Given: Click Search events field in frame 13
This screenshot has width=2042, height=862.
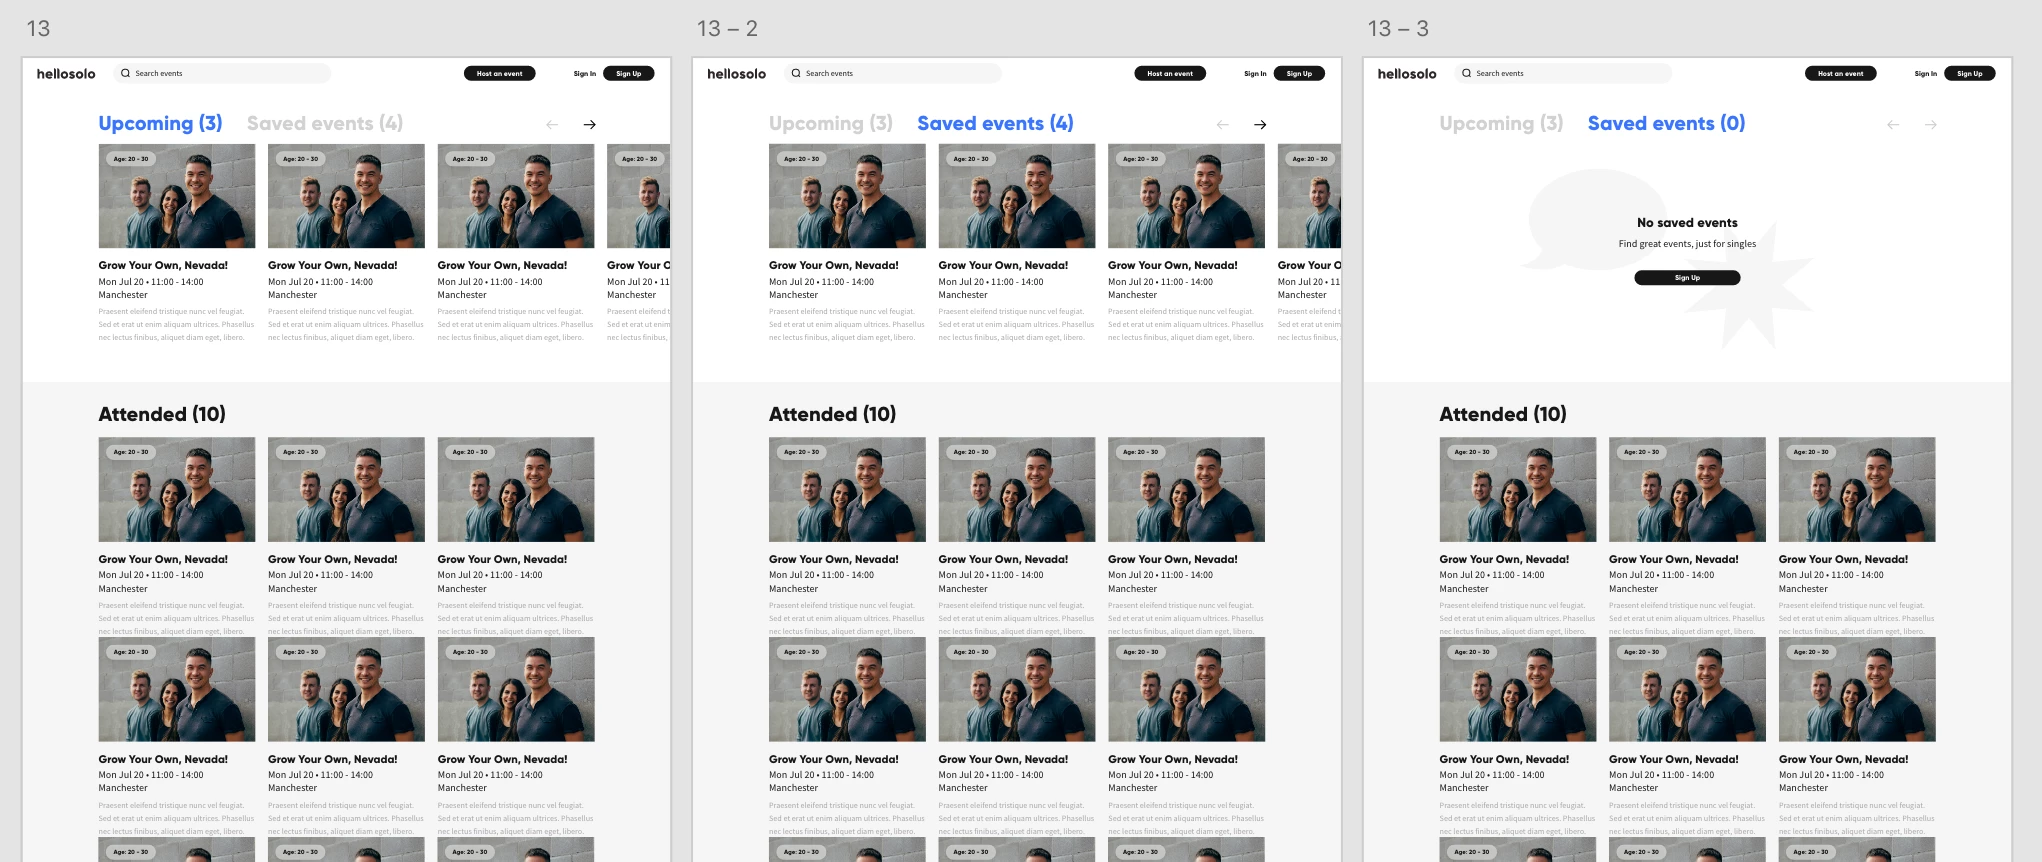Looking at the screenshot, I should (221, 73).
